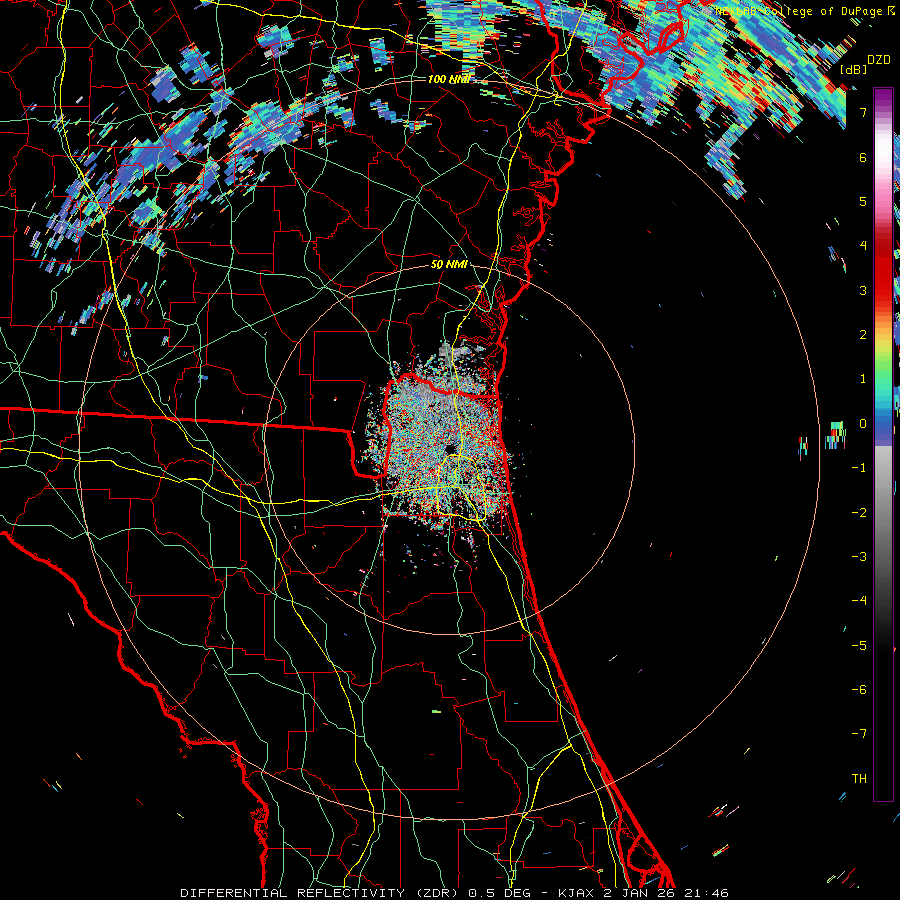Click the 2 JAN 26 date text

pyautogui.click(x=641, y=893)
